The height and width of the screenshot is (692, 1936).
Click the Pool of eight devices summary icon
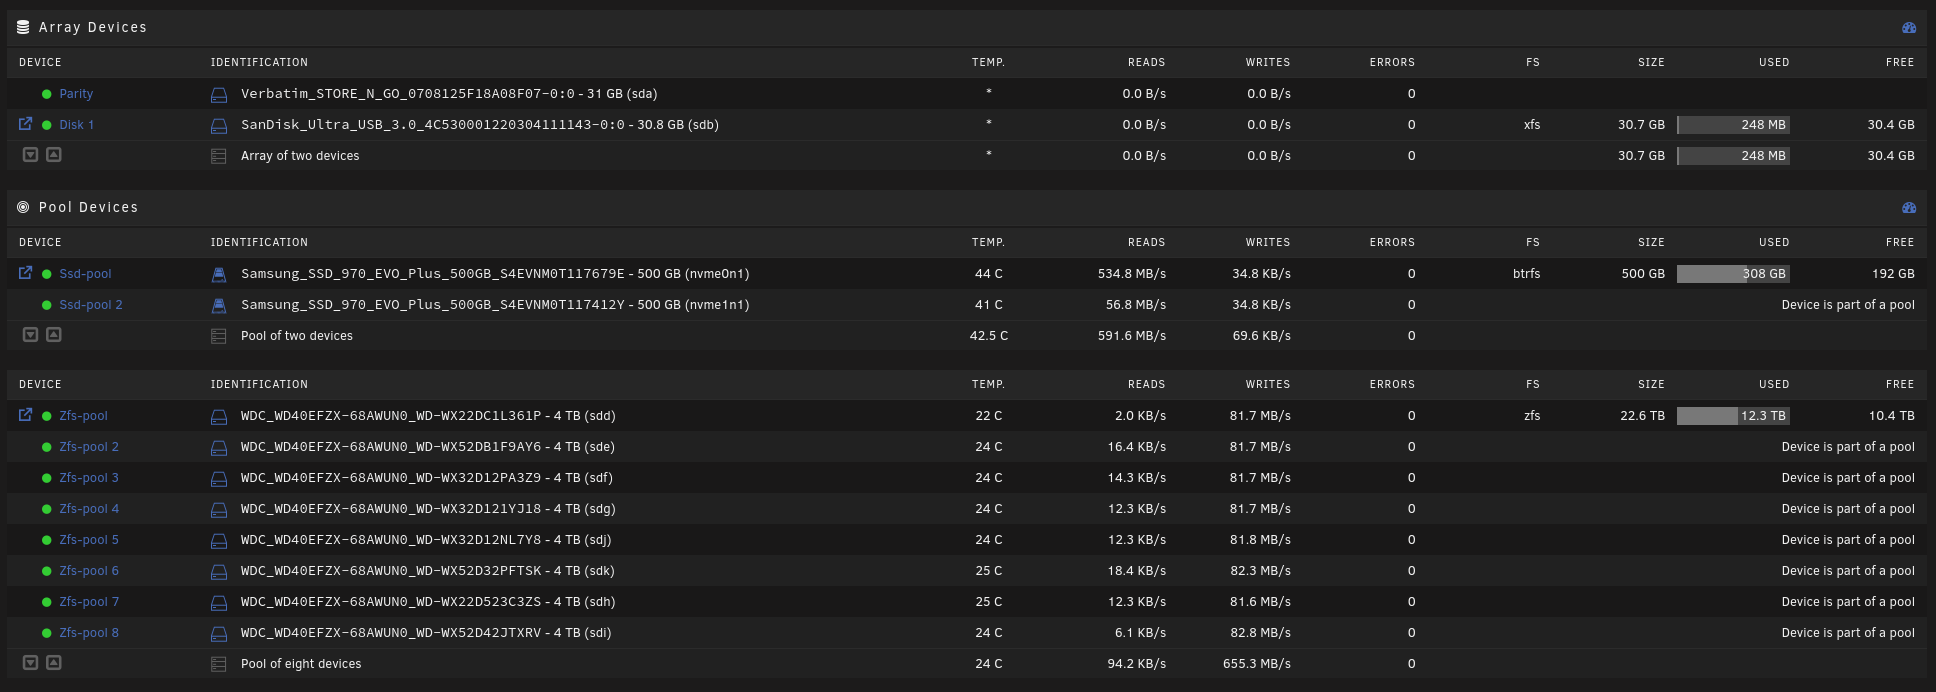(219, 664)
